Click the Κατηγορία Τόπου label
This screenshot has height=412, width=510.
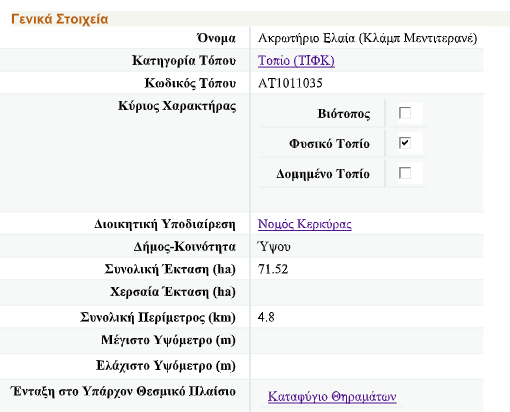click(x=184, y=61)
